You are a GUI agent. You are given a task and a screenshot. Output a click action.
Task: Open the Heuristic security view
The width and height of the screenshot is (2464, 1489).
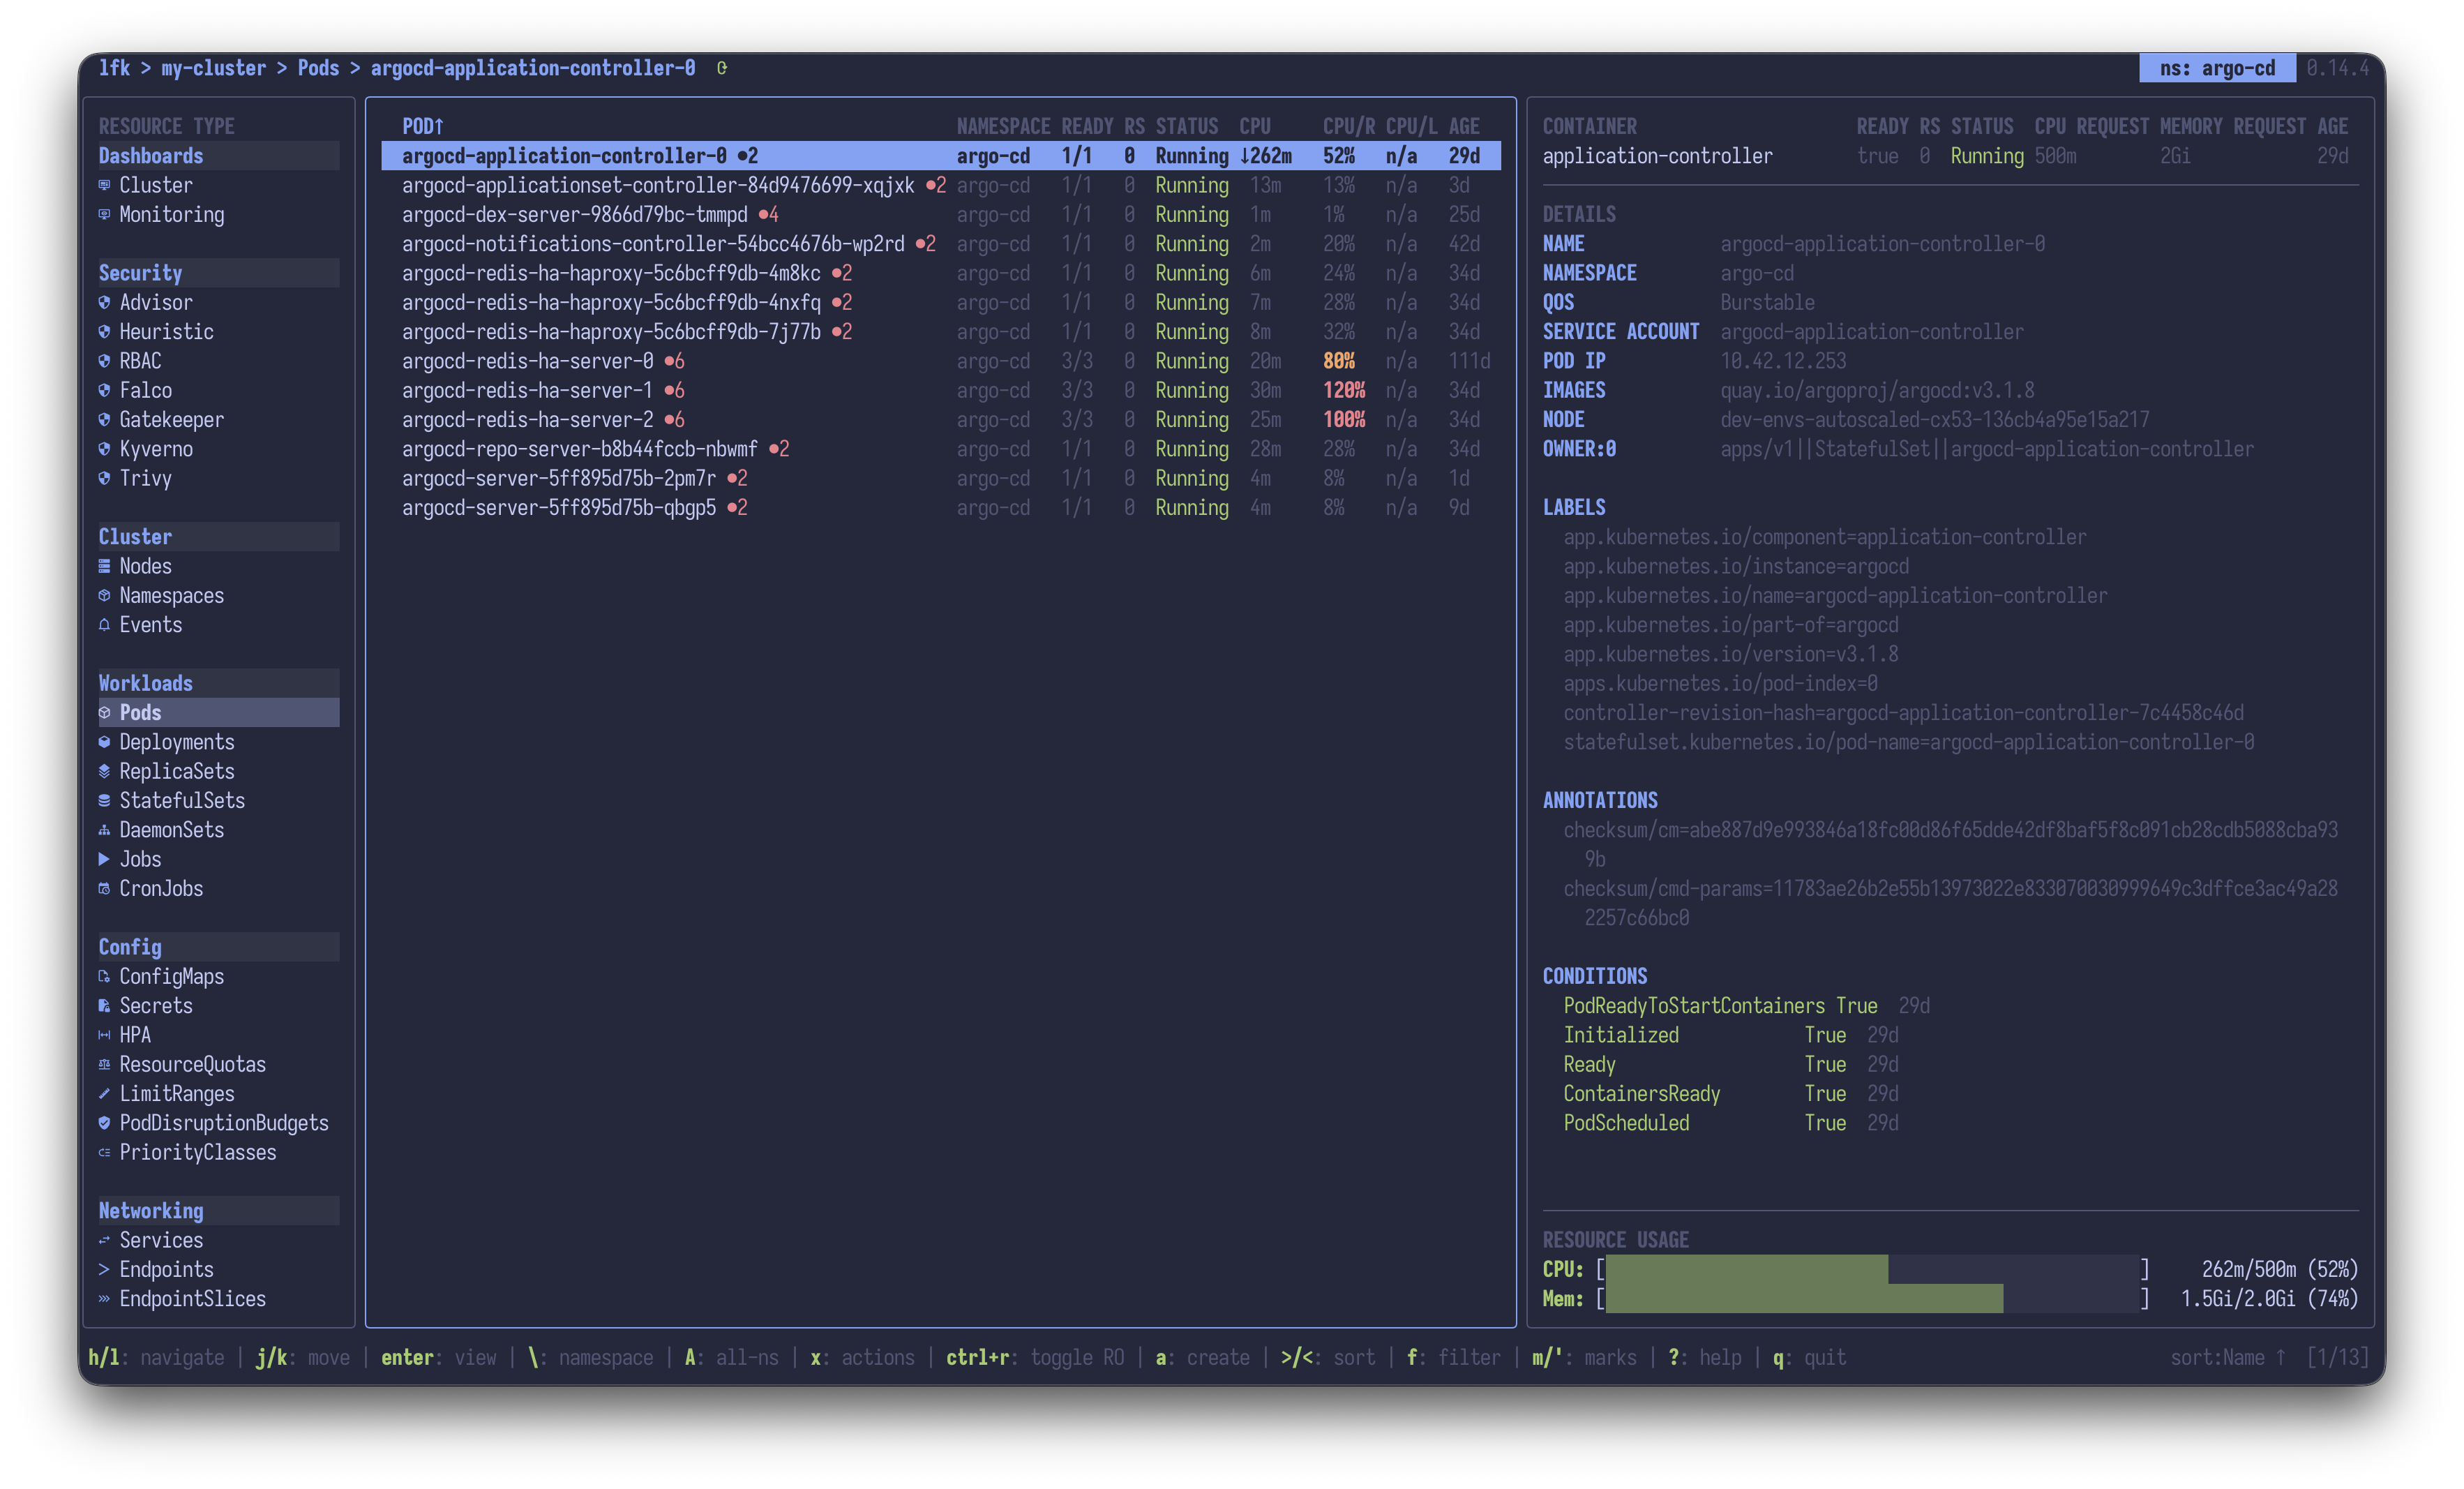166,331
